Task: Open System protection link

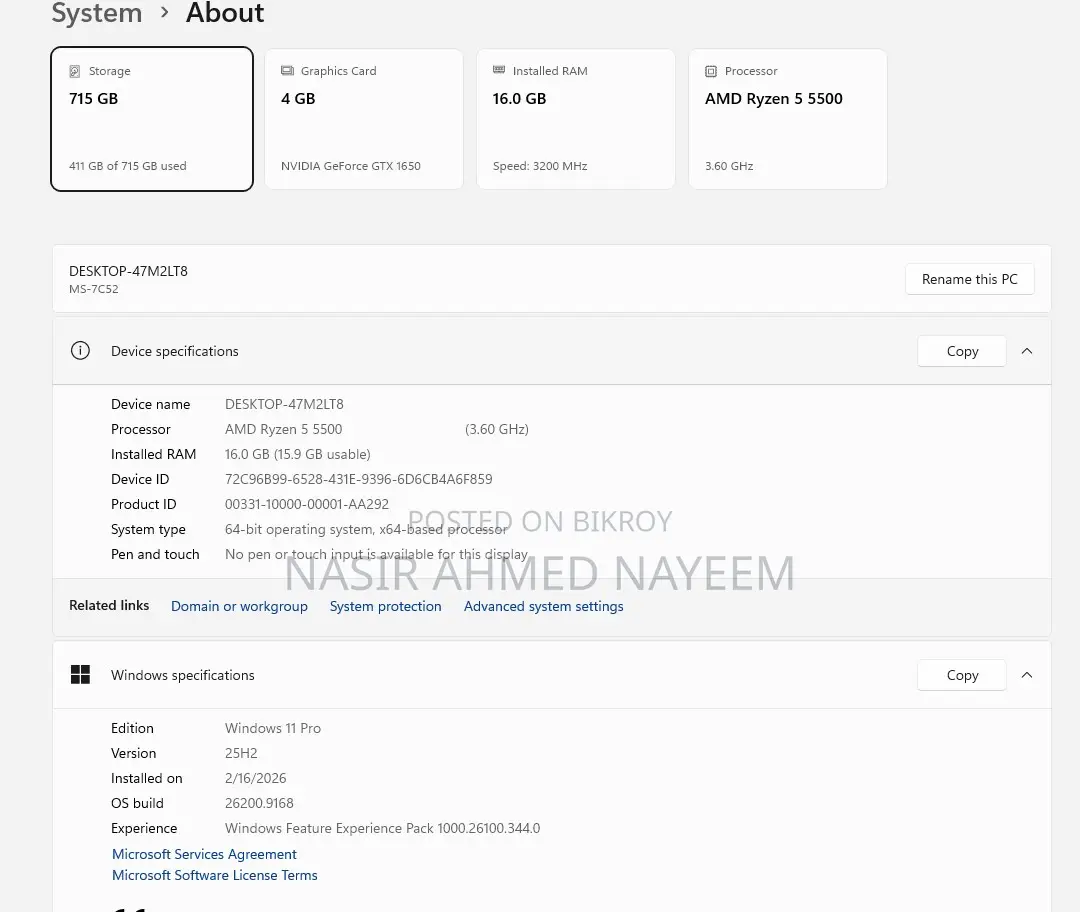Action: [386, 606]
